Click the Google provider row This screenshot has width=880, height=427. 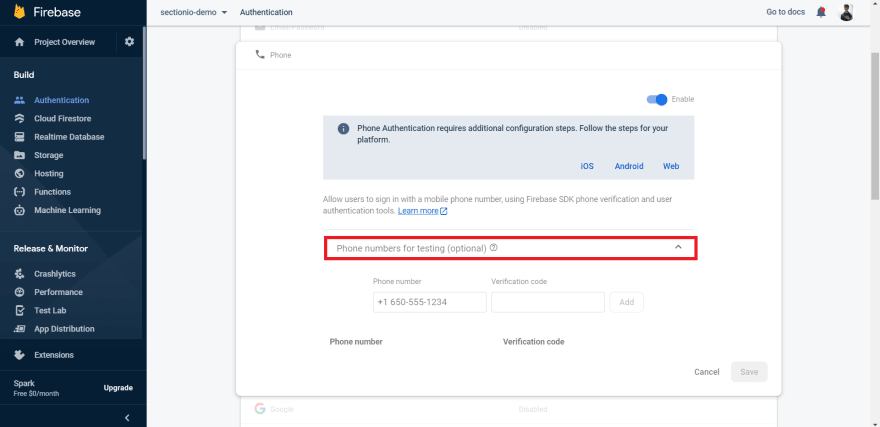(x=508, y=410)
